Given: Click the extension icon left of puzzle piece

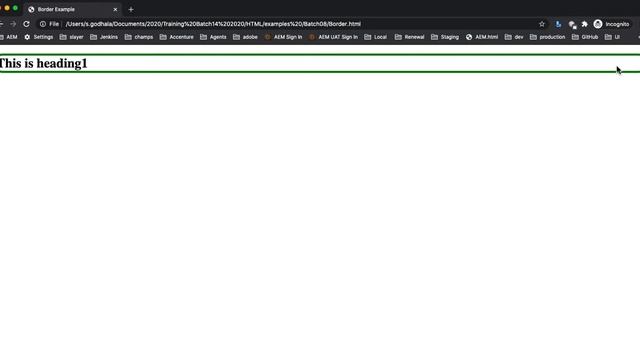Looking at the screenshot, I should 572,24.
